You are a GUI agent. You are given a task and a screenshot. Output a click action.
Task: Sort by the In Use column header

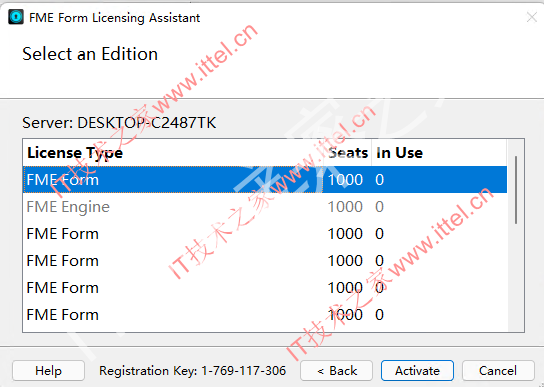point(439,153)
